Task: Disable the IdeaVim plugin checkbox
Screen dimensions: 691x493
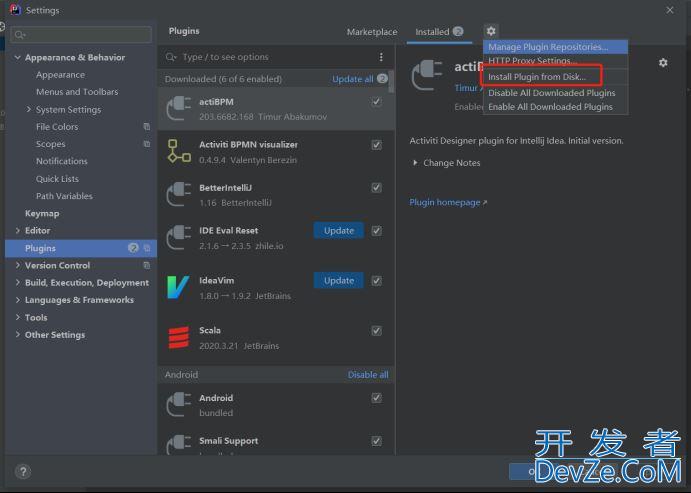Action: pyautogui.click(x=376, y=281)
